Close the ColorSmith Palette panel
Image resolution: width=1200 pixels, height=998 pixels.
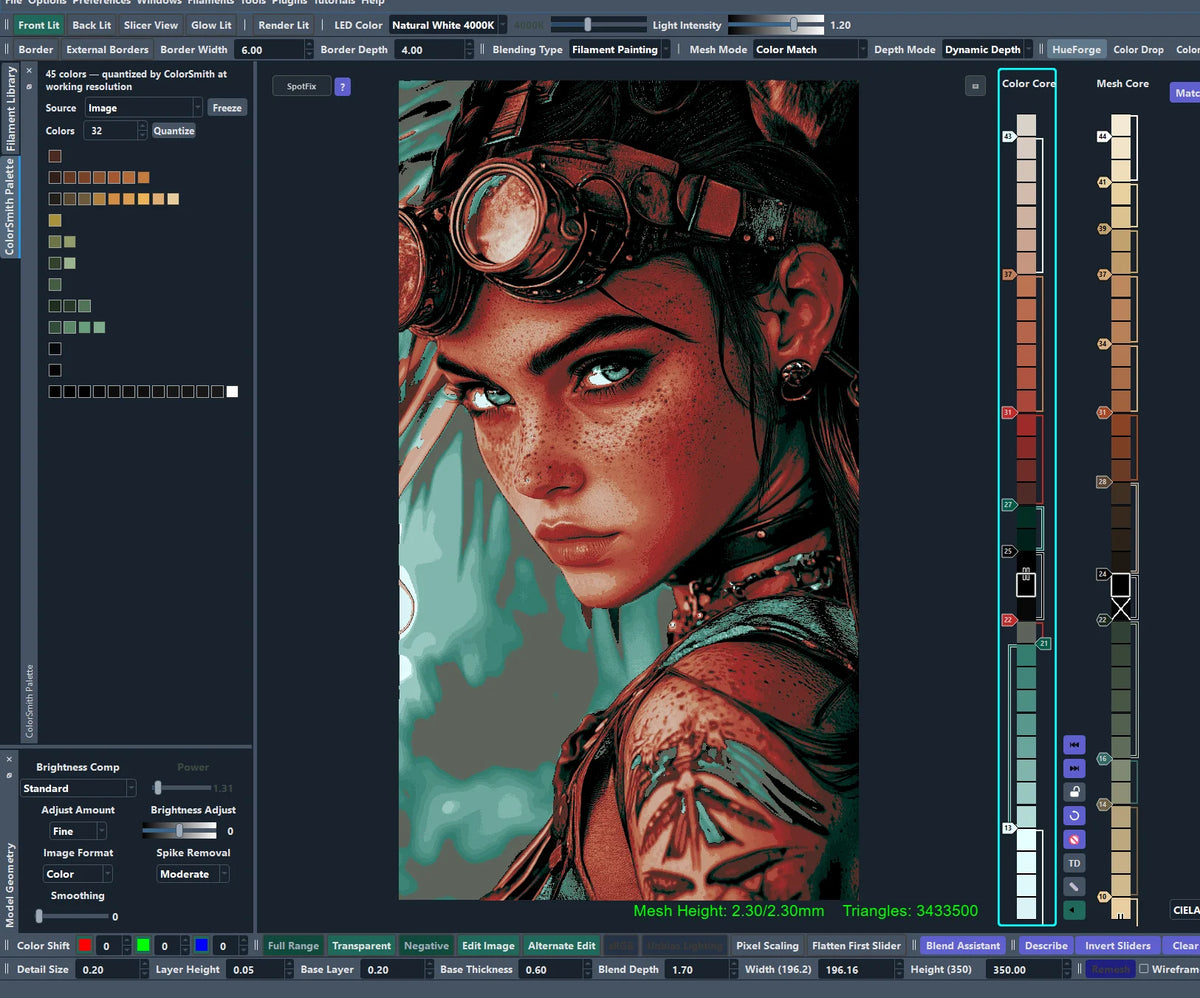click(28, 71)
